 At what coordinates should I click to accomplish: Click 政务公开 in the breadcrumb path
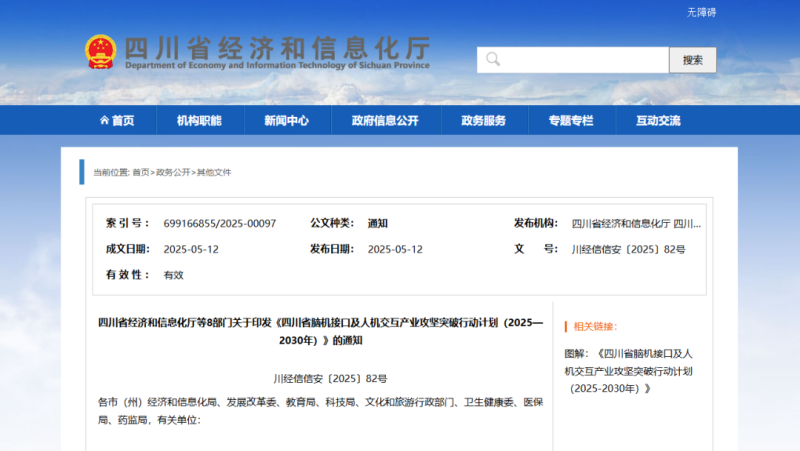tap(172, 172)
